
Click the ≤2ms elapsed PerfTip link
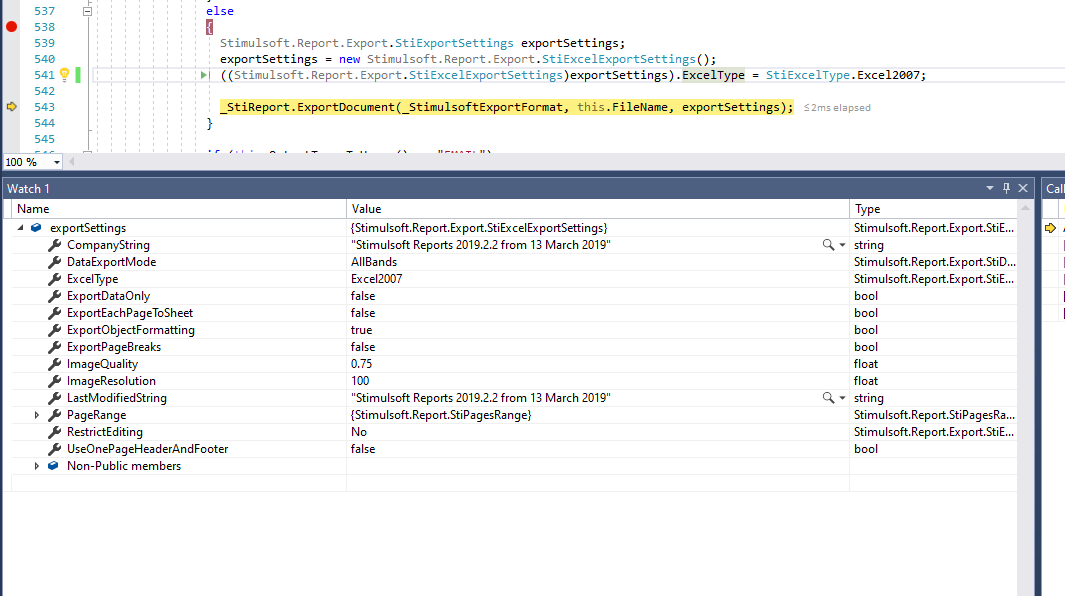coord(837,107)
